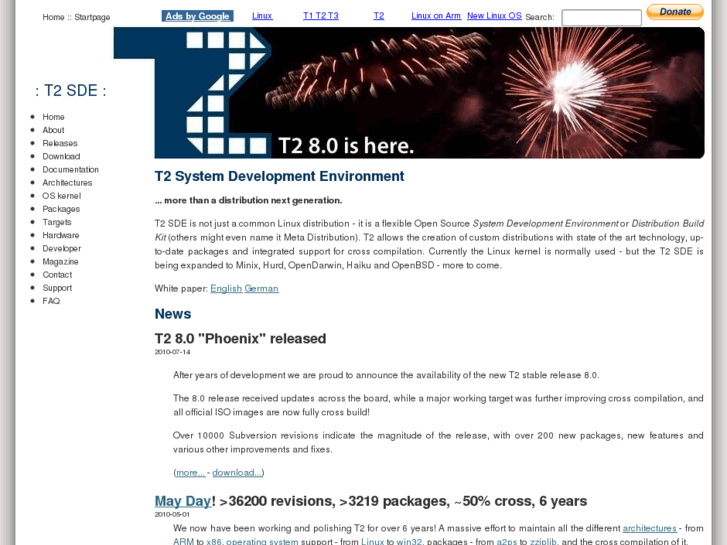The width and height of the screenshot is (727, 545).
Task: Follow the more... link under Phoenix news
Action: pos(191,472)
